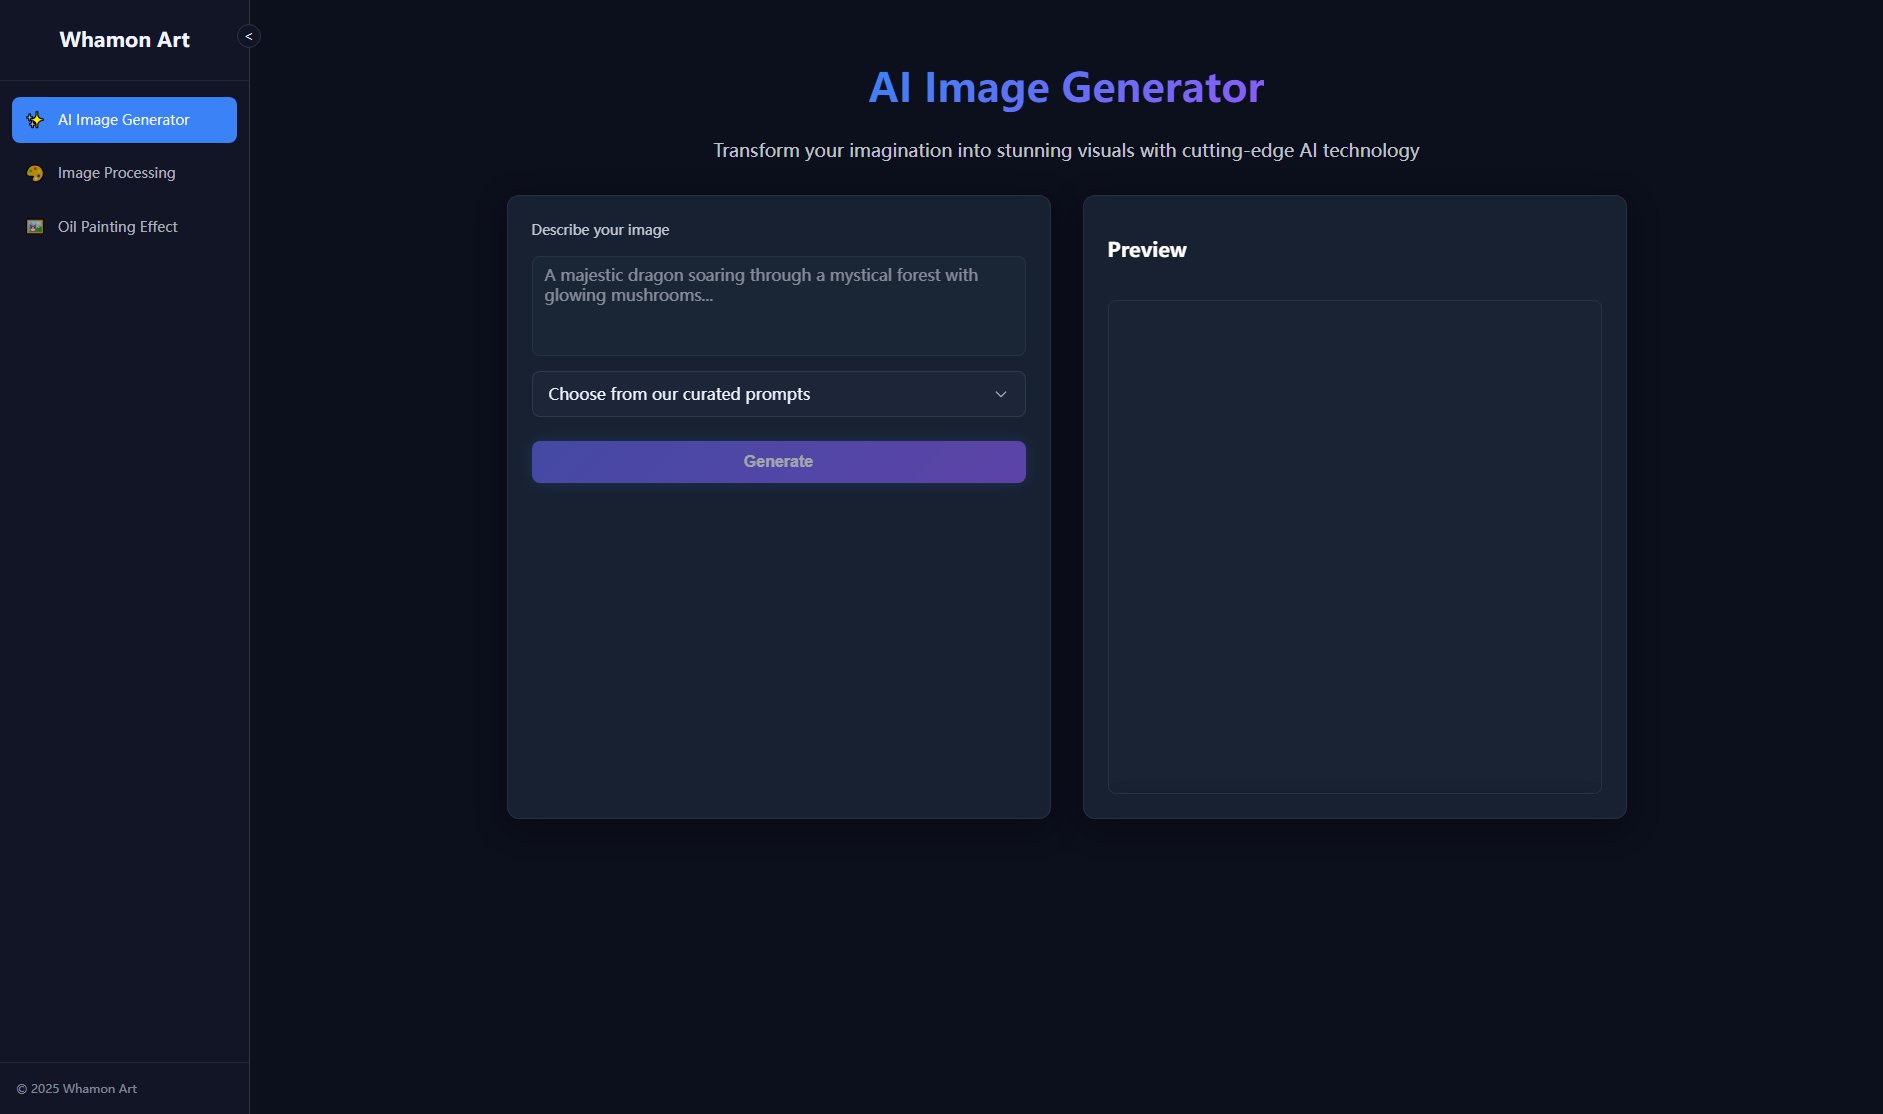Click the blank space below the Generate button
This screenshot has height=1114, width=1883.
(x=778, y=650)
